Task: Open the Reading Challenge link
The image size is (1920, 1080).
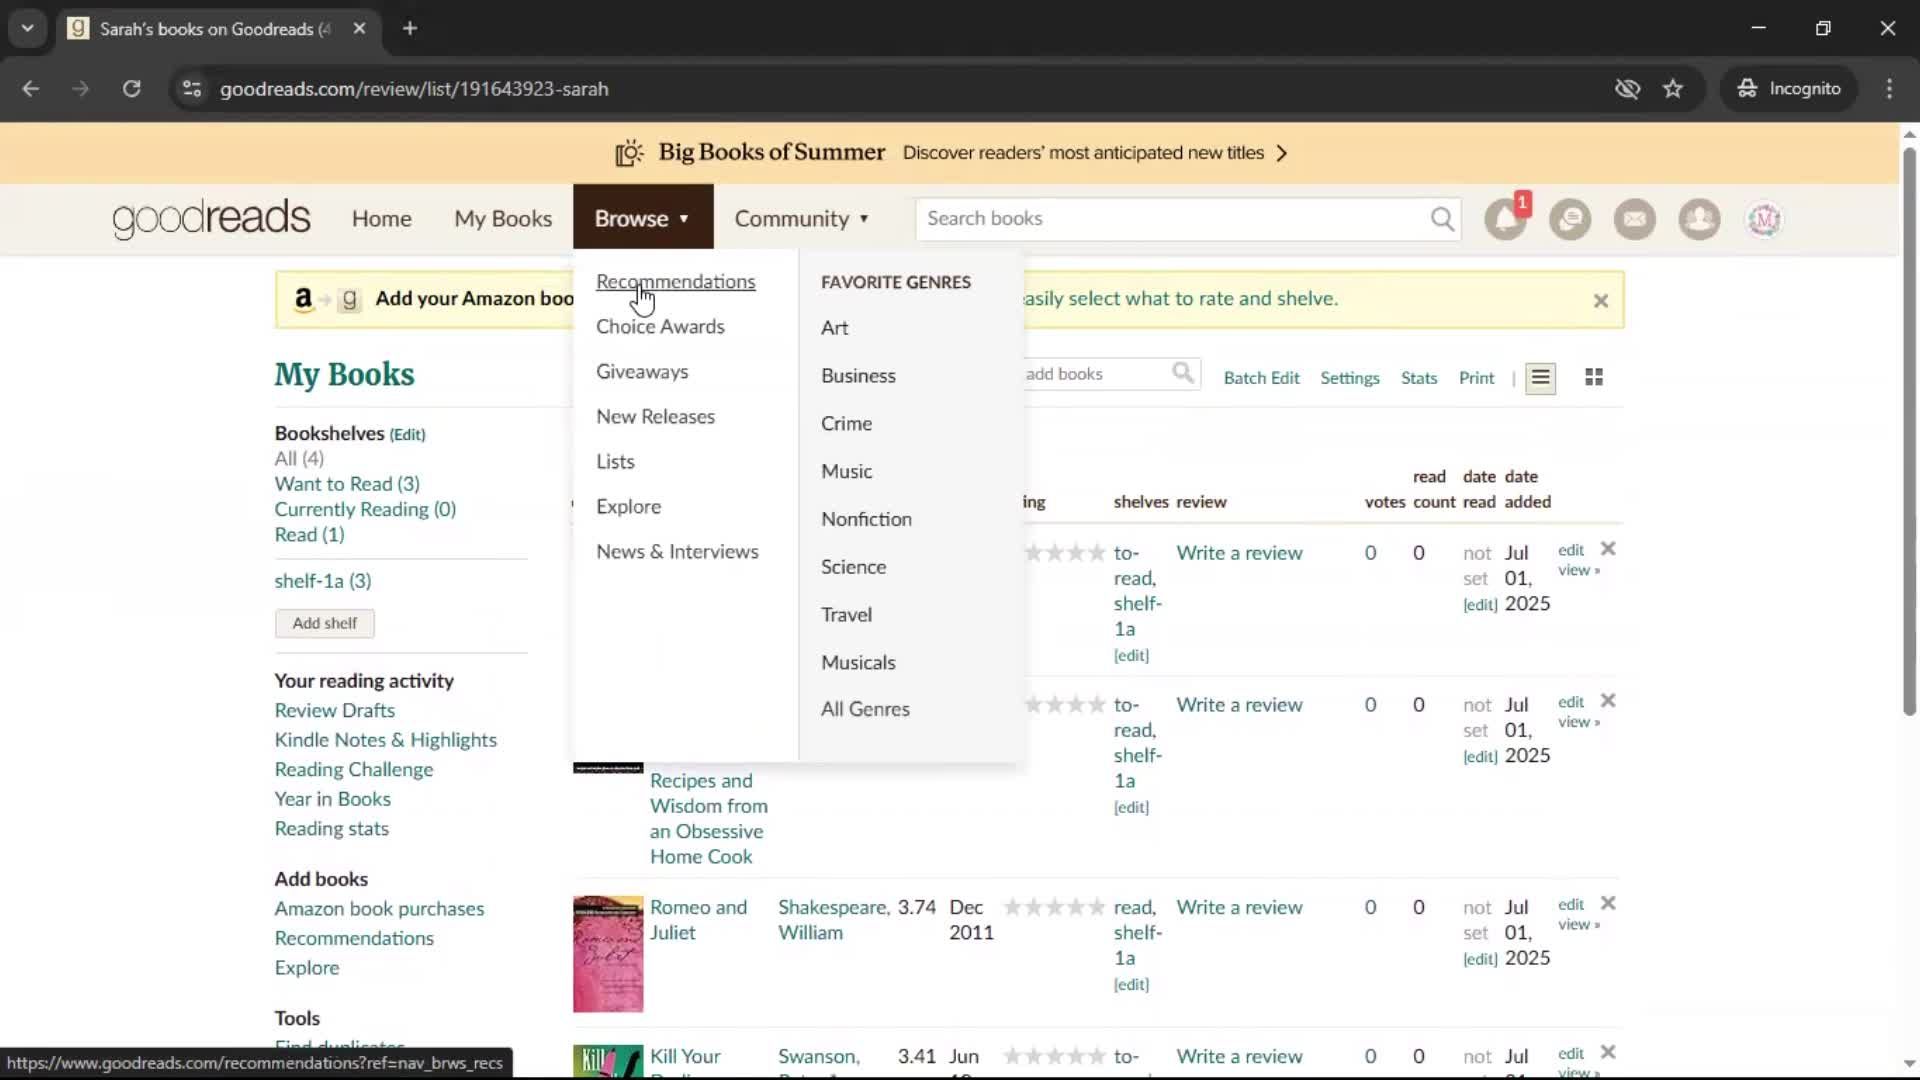Action: [354, 770]
